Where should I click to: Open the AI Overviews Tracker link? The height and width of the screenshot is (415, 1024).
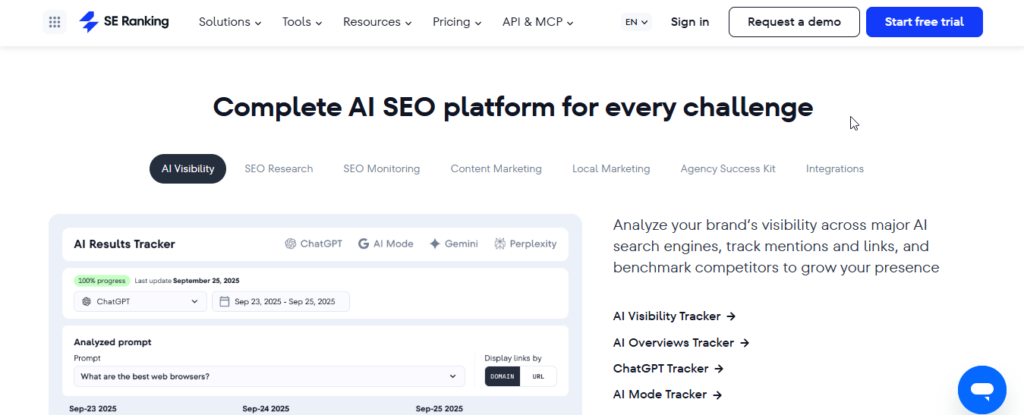pos(680,342)
